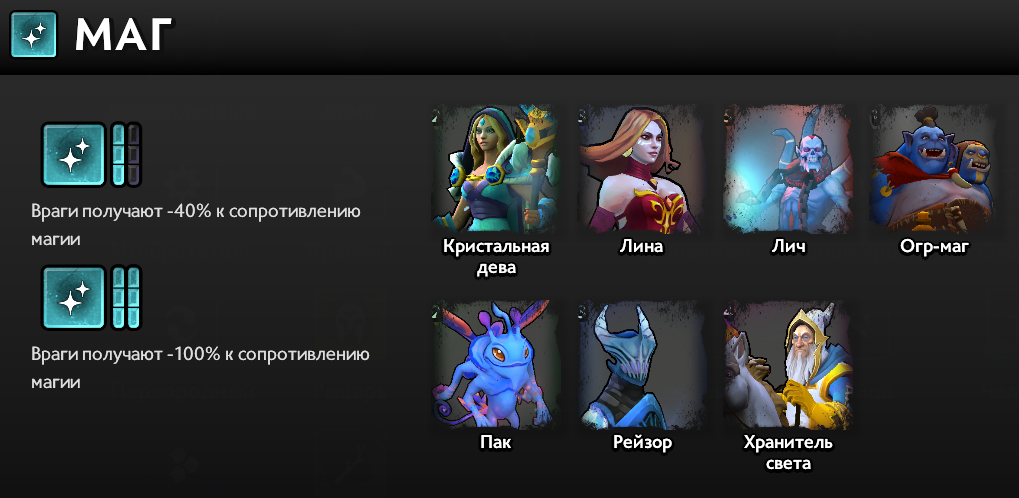Click the half-filled tier bars next to the first Mage icon
Screen dimensions: 1019x498
(125, 155)
